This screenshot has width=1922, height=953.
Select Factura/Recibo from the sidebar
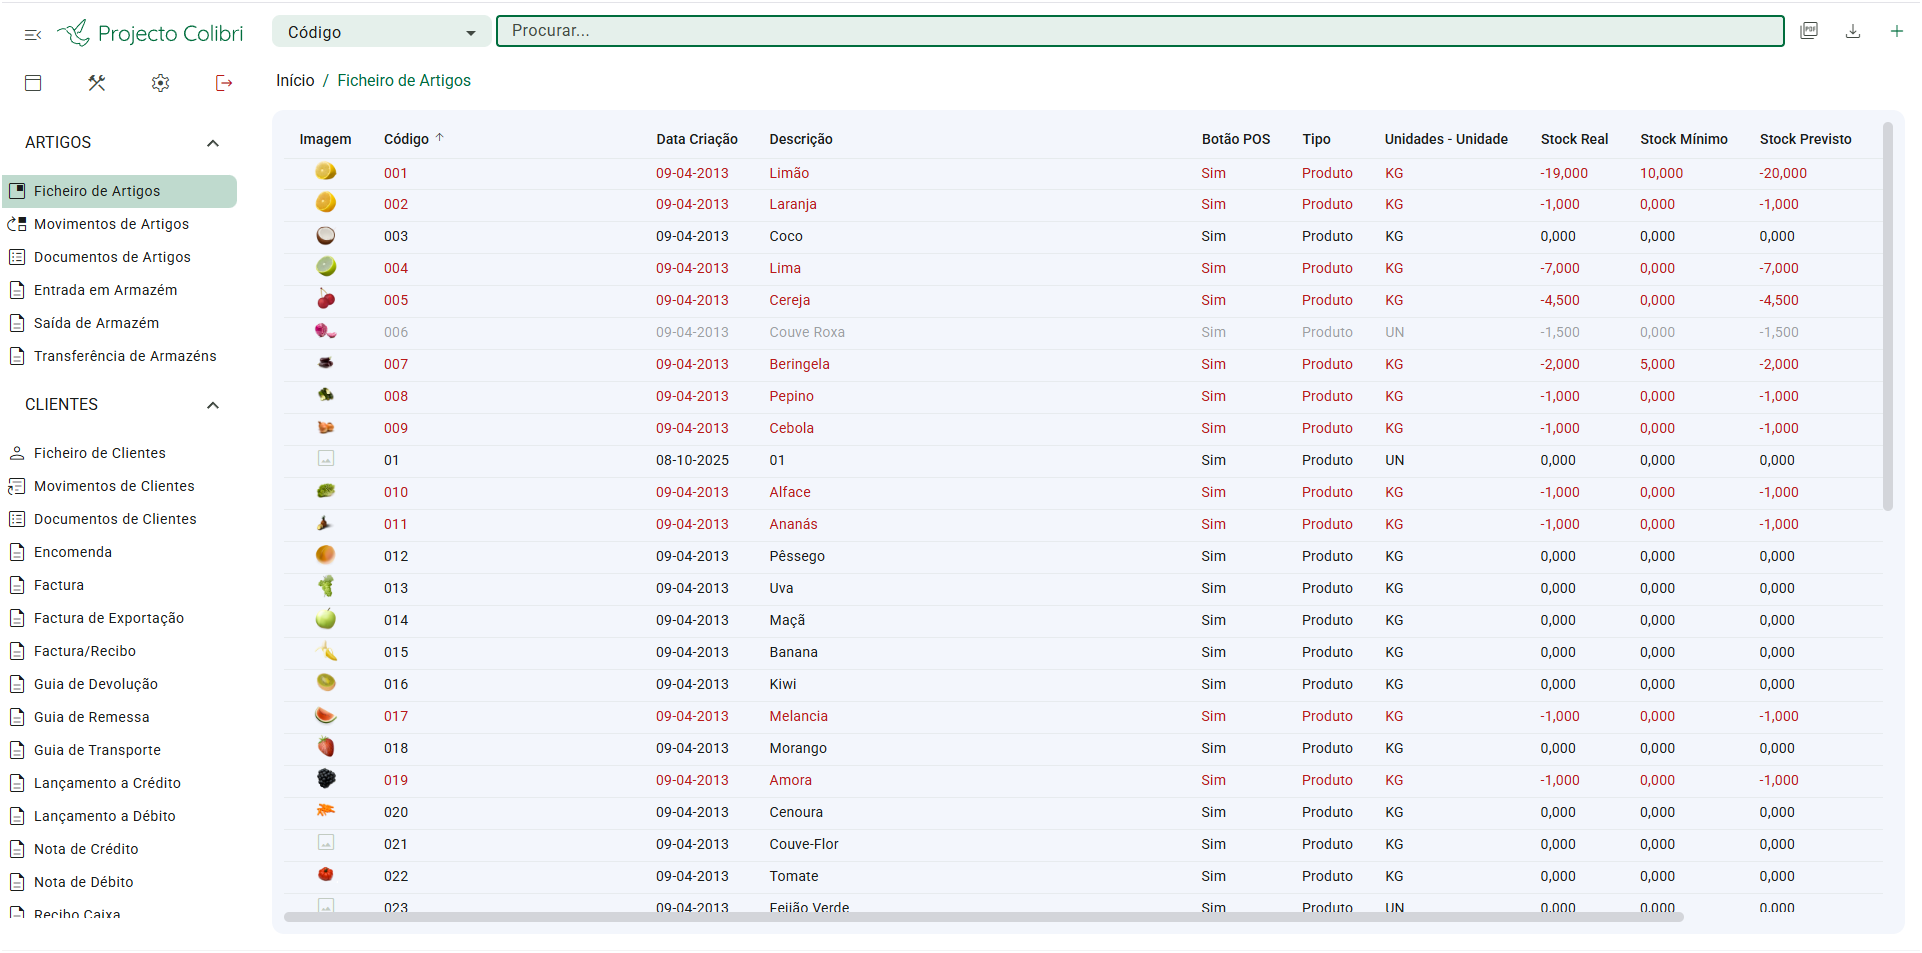tap(85, 651)
